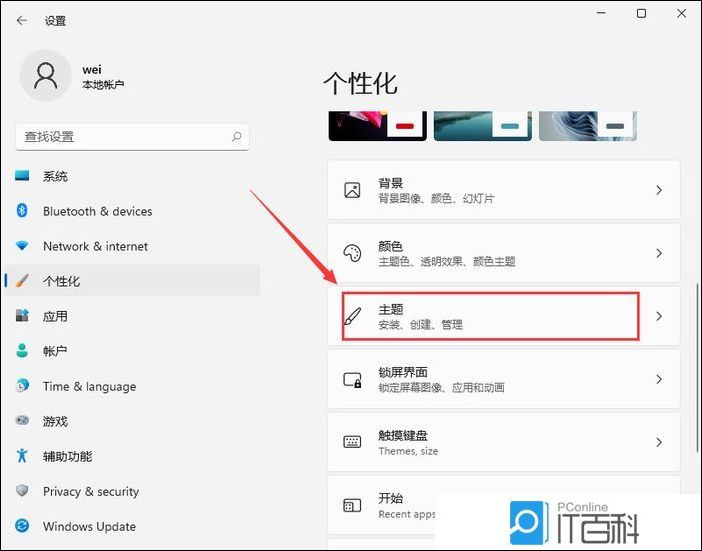The width and height of the screenshot is (702, 551).
Task: Select 辅助功能 in the sidebar
Action: [x=133, y=456]
